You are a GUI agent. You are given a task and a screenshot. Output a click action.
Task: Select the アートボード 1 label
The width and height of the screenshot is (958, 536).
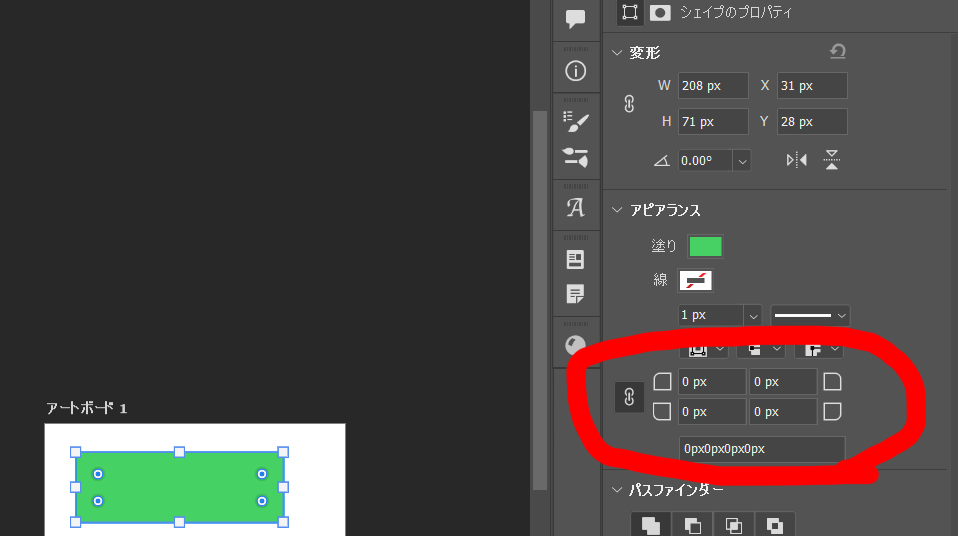click(86, 408)
